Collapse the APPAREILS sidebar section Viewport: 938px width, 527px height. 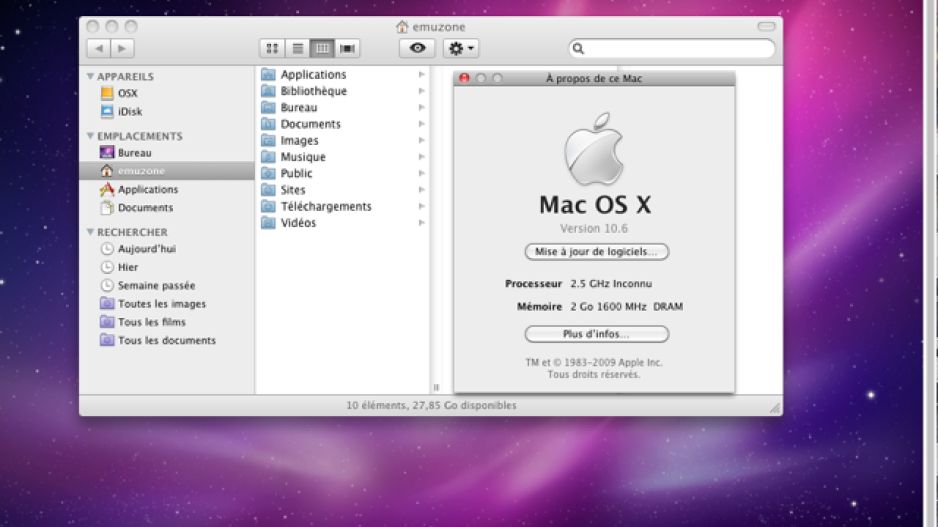point(90,76)
